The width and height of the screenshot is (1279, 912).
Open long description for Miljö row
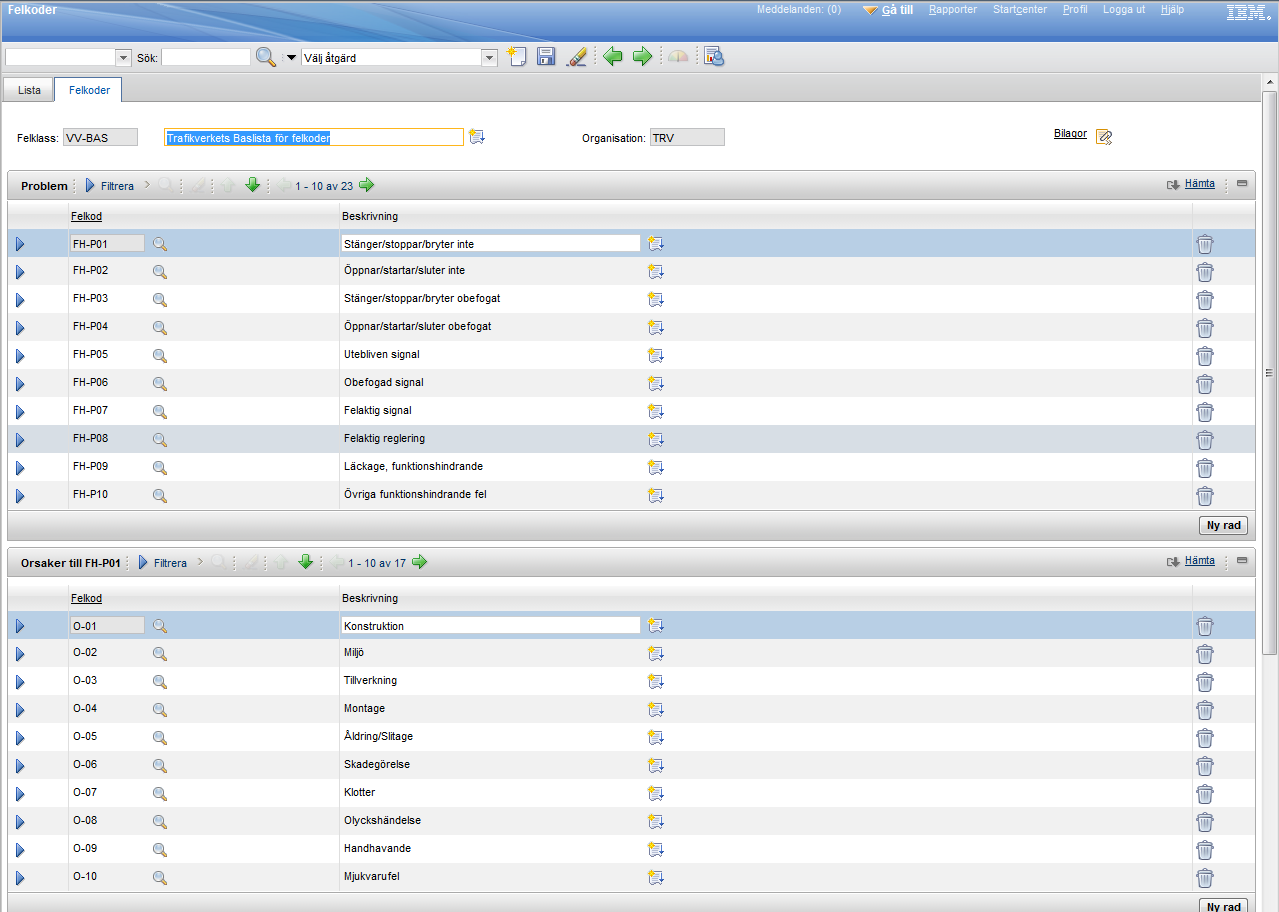pyautogui.click(x=656, y=653)
